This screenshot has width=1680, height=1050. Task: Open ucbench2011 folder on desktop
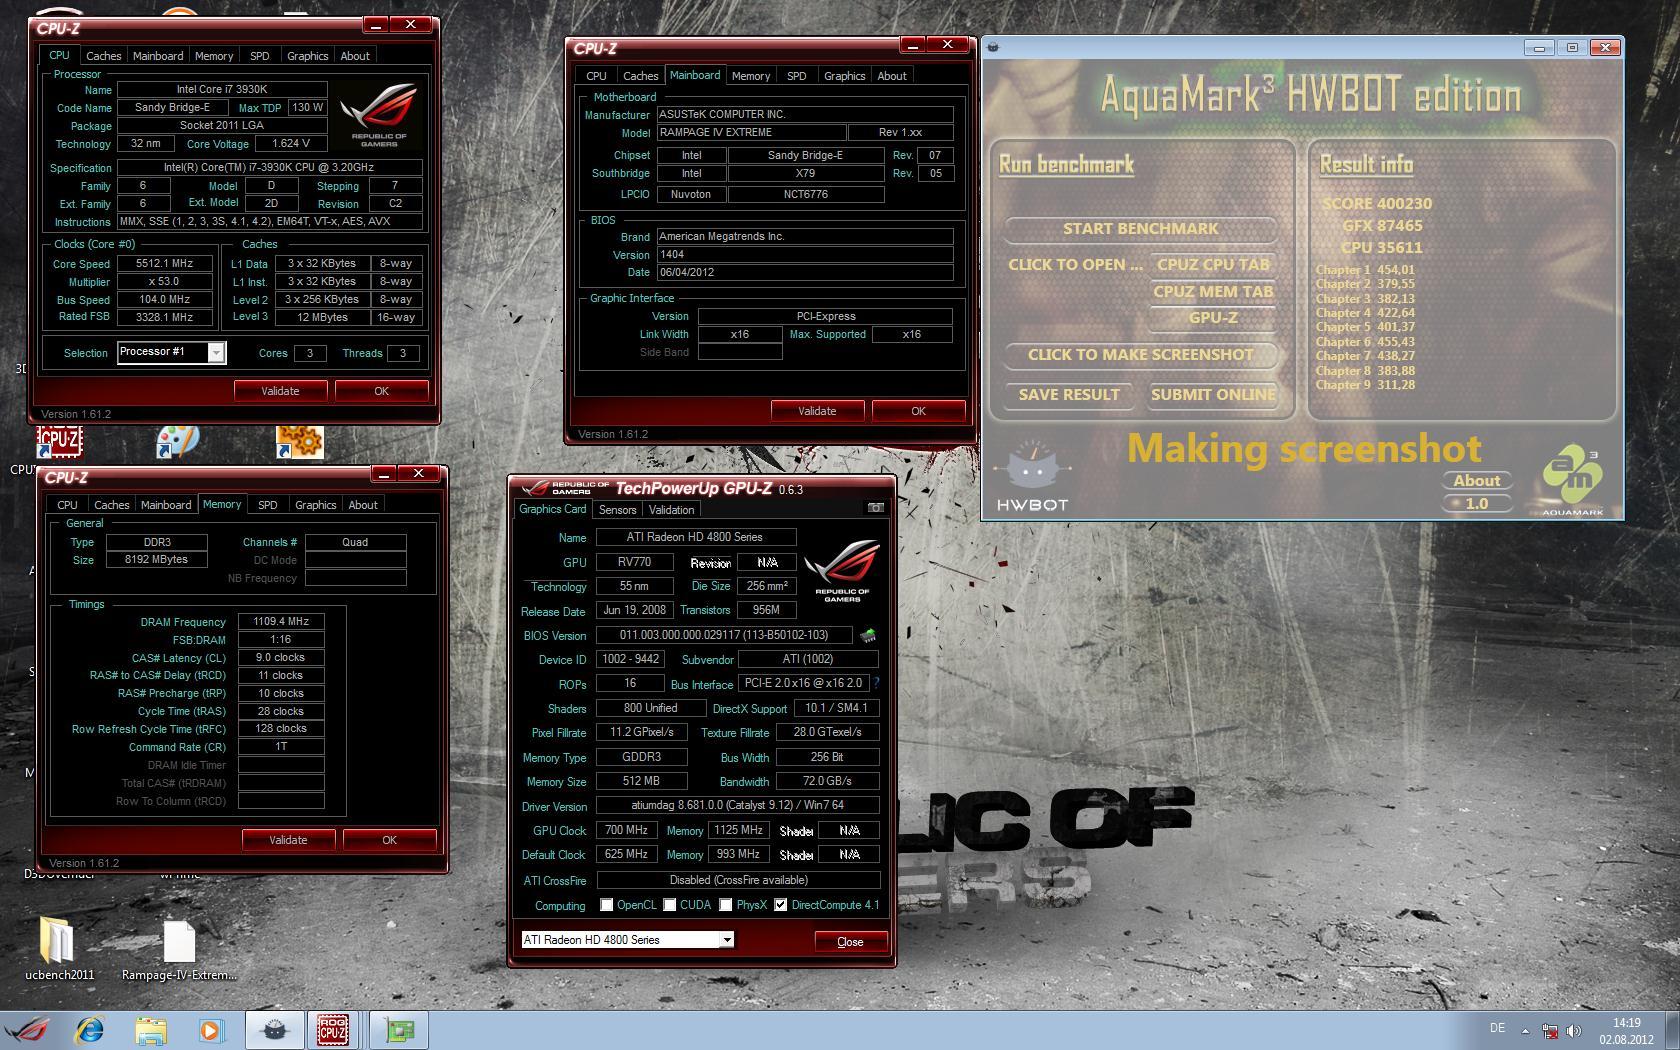[59, 949]
